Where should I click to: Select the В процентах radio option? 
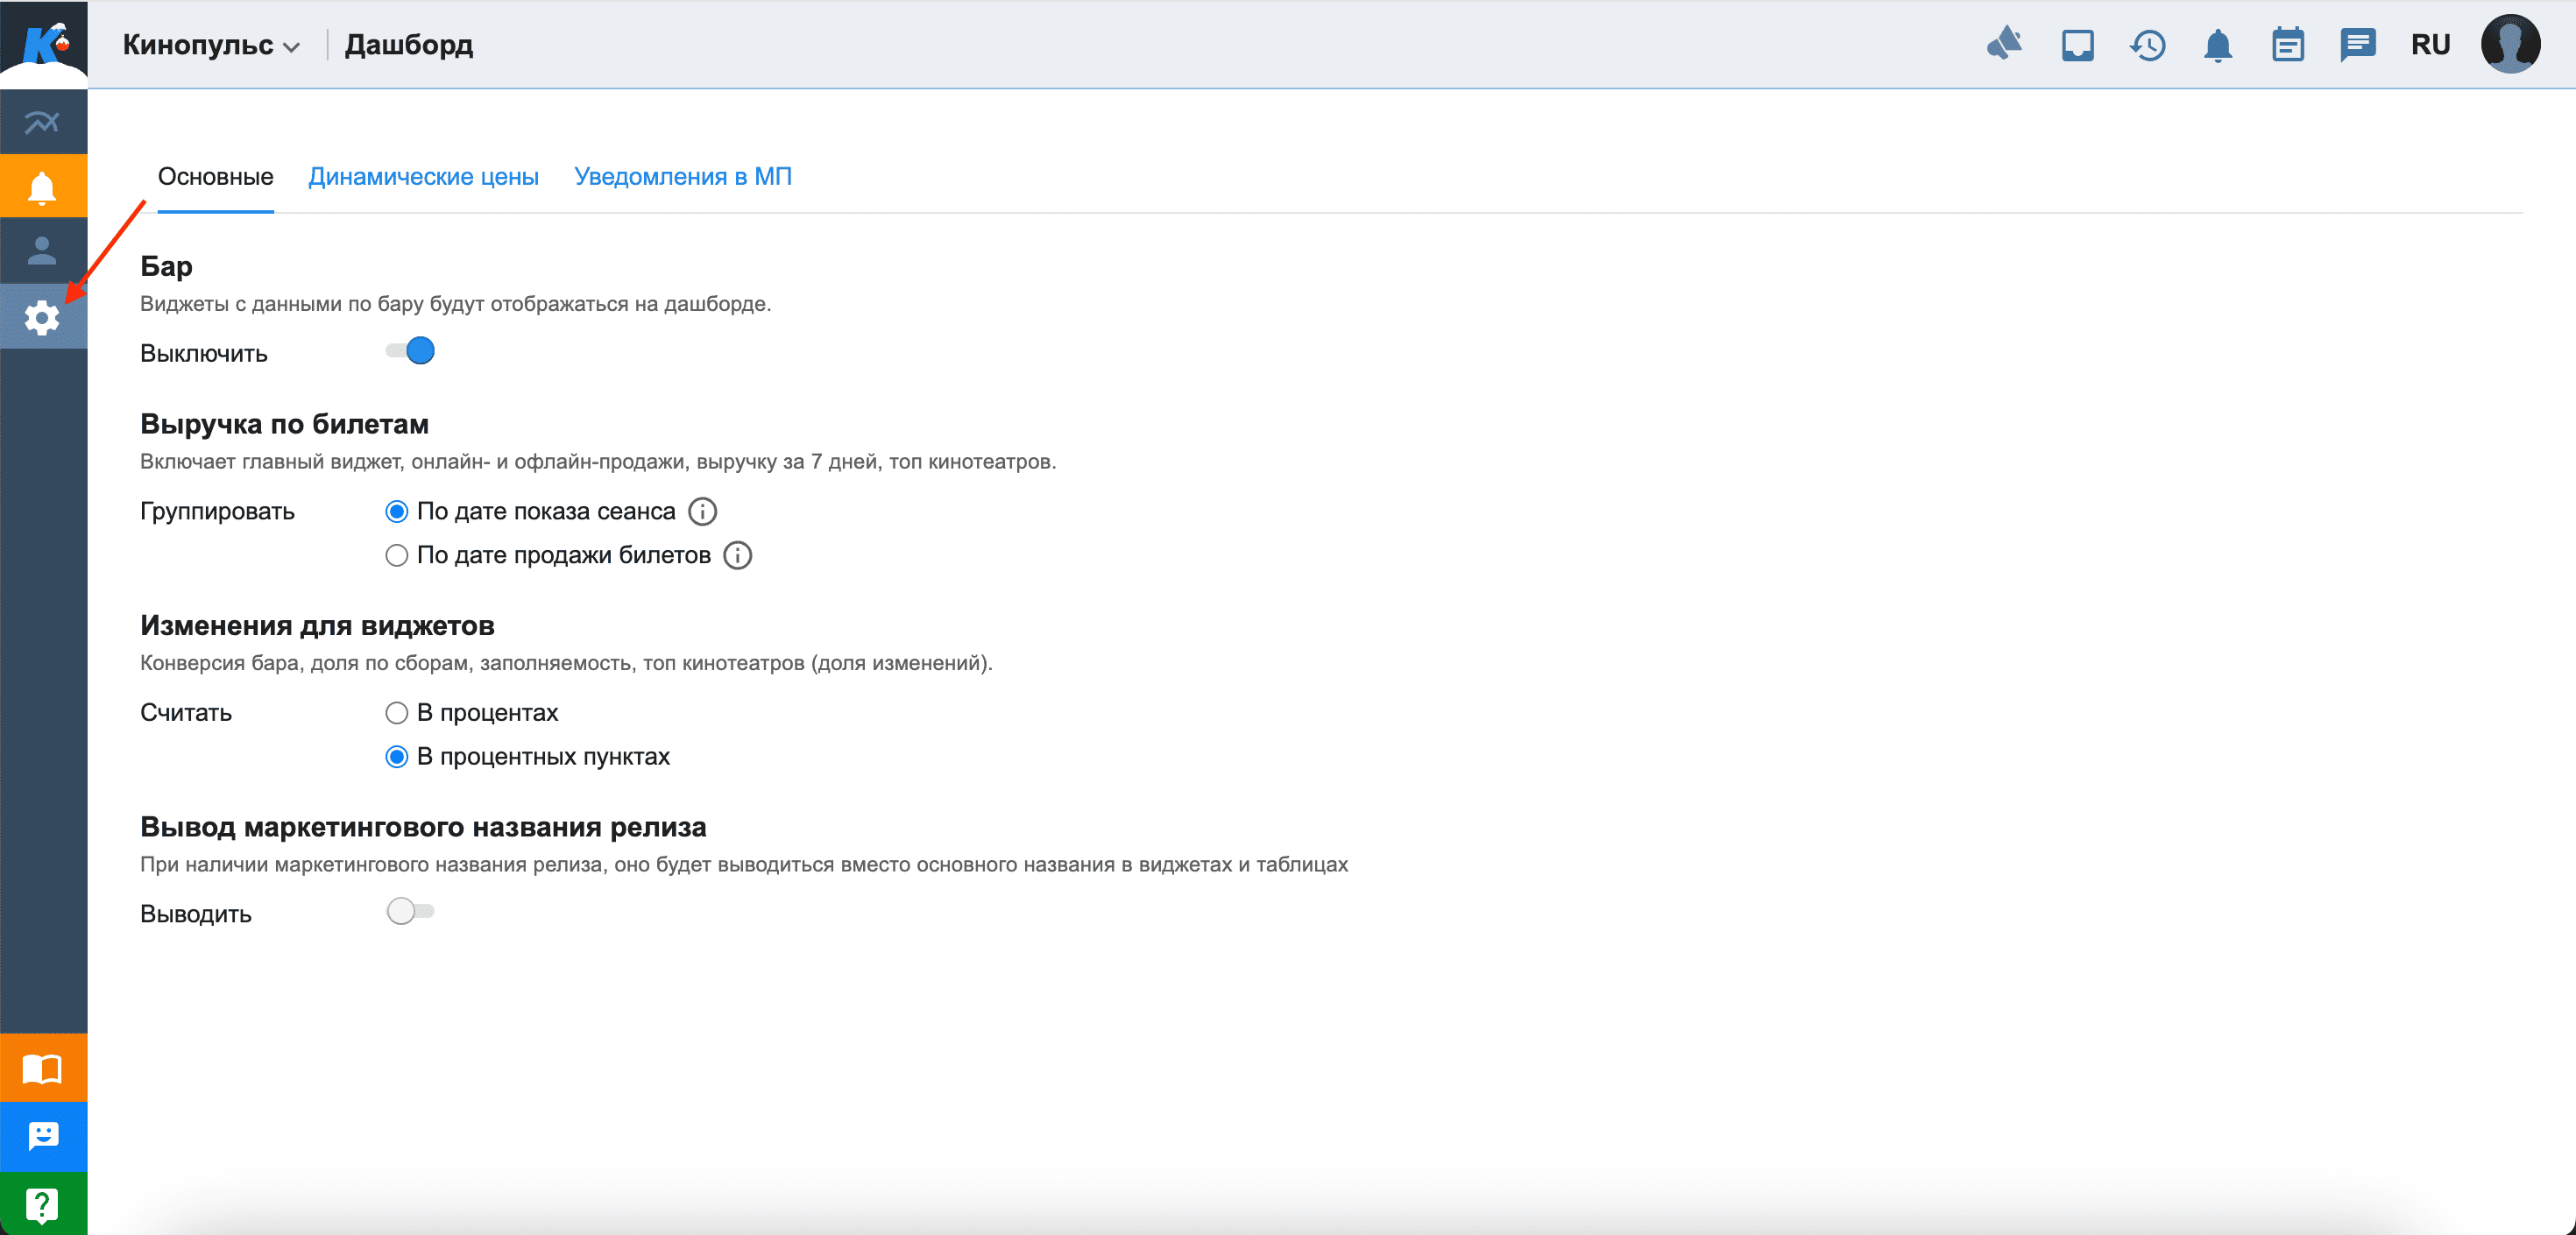pos(397,713)
